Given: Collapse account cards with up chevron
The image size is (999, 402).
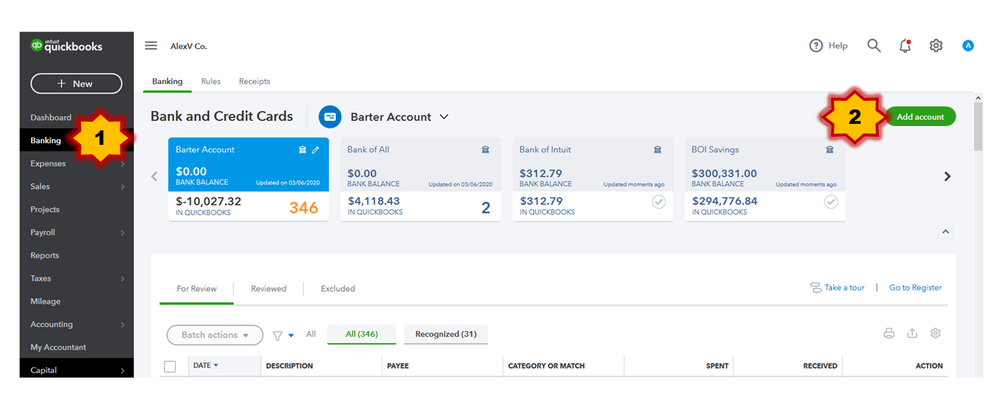Looking at the screenshot, I should [945, 232].
